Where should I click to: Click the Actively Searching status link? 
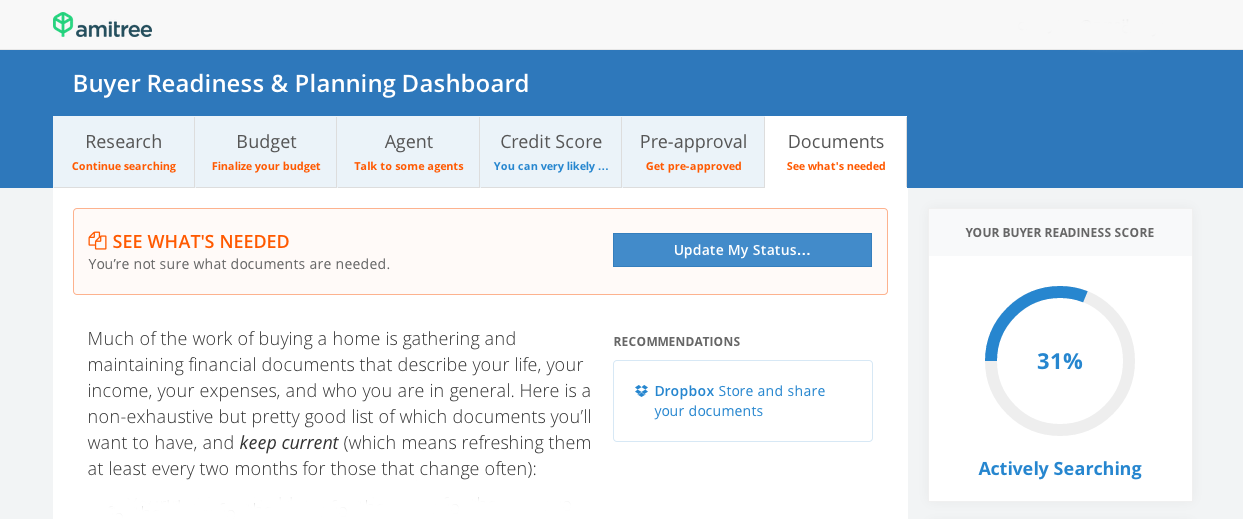tap(1060, 468)
